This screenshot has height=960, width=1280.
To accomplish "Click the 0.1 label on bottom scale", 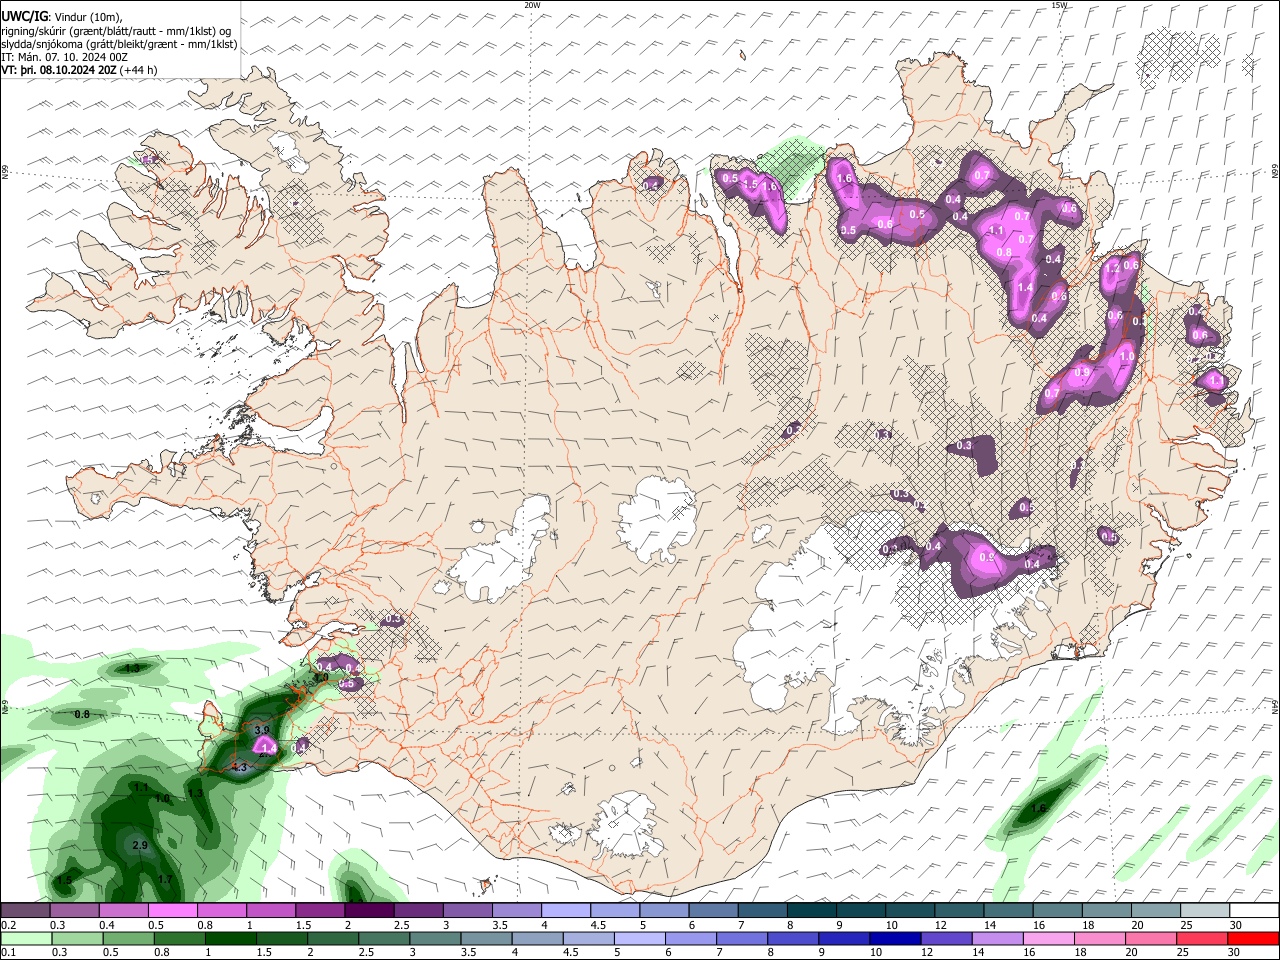I will (7, 952).
